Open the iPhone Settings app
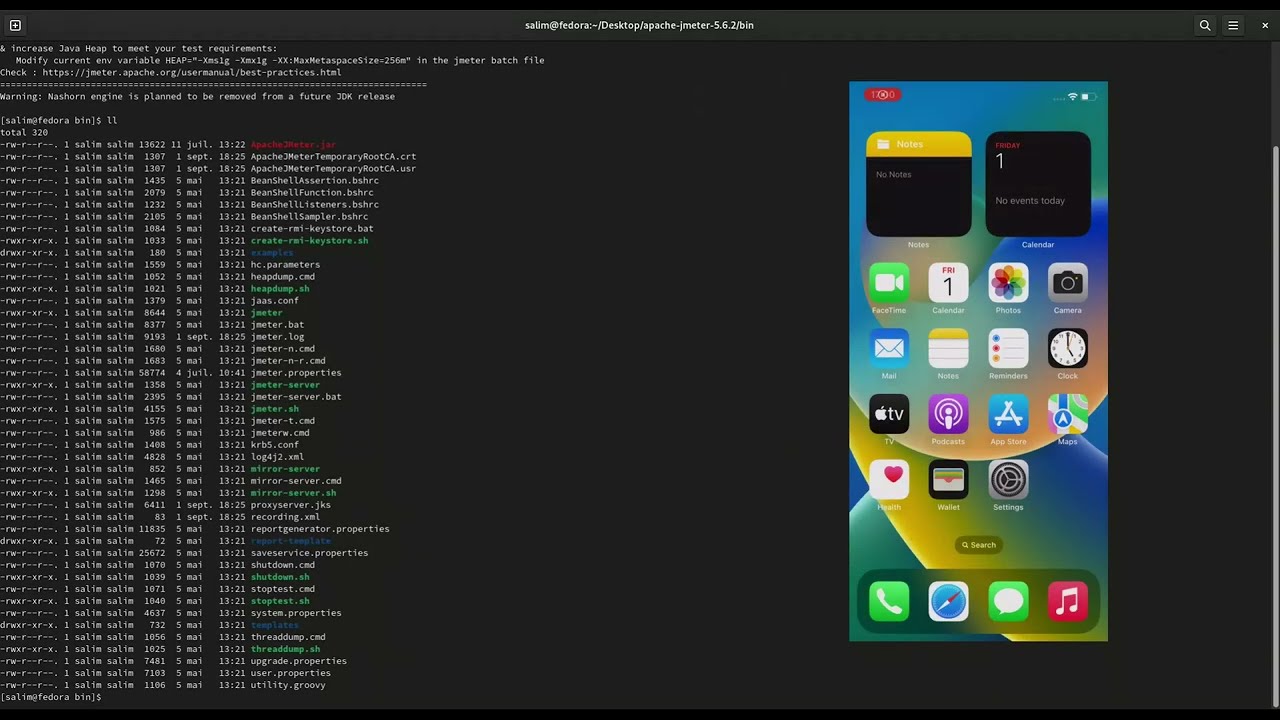The image size is (1280, 720). click(1008, 480)
